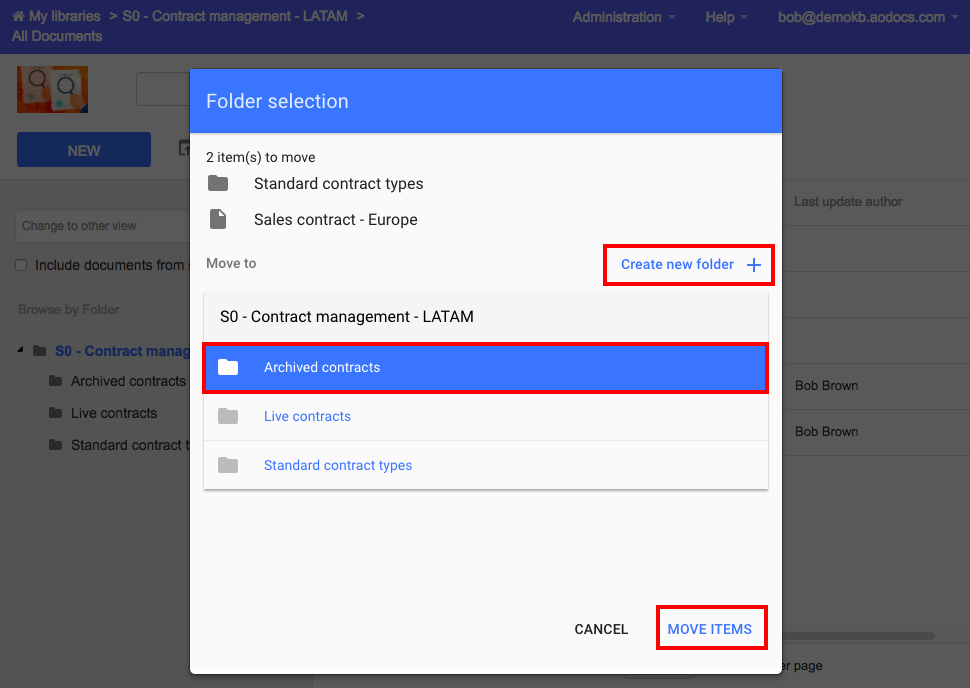Open the Administration dropdown menu
970x688 pixels.
[623, 17]
